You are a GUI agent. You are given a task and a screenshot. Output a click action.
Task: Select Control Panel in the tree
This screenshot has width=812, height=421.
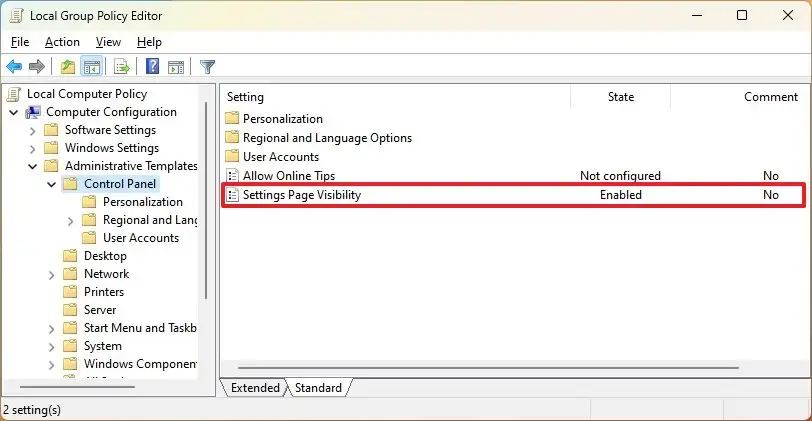click(x=120, y=184)
